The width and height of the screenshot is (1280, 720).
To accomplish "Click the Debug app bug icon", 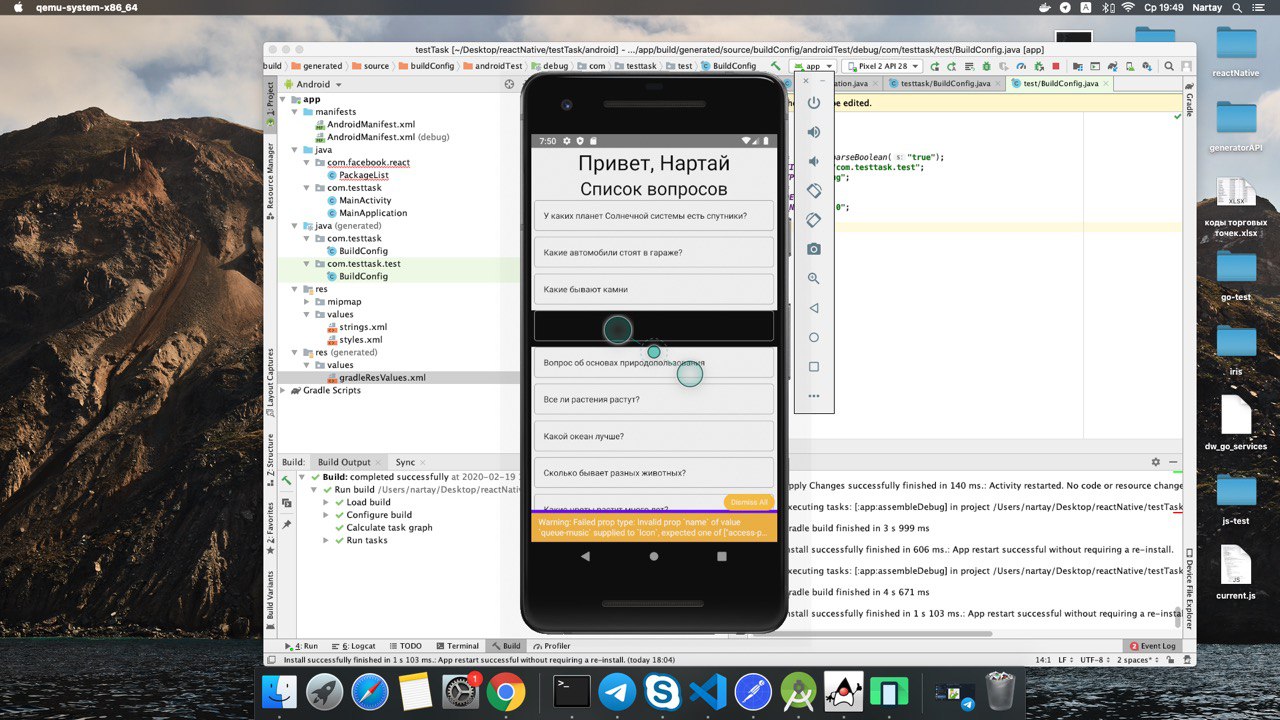I will (986, 66).
